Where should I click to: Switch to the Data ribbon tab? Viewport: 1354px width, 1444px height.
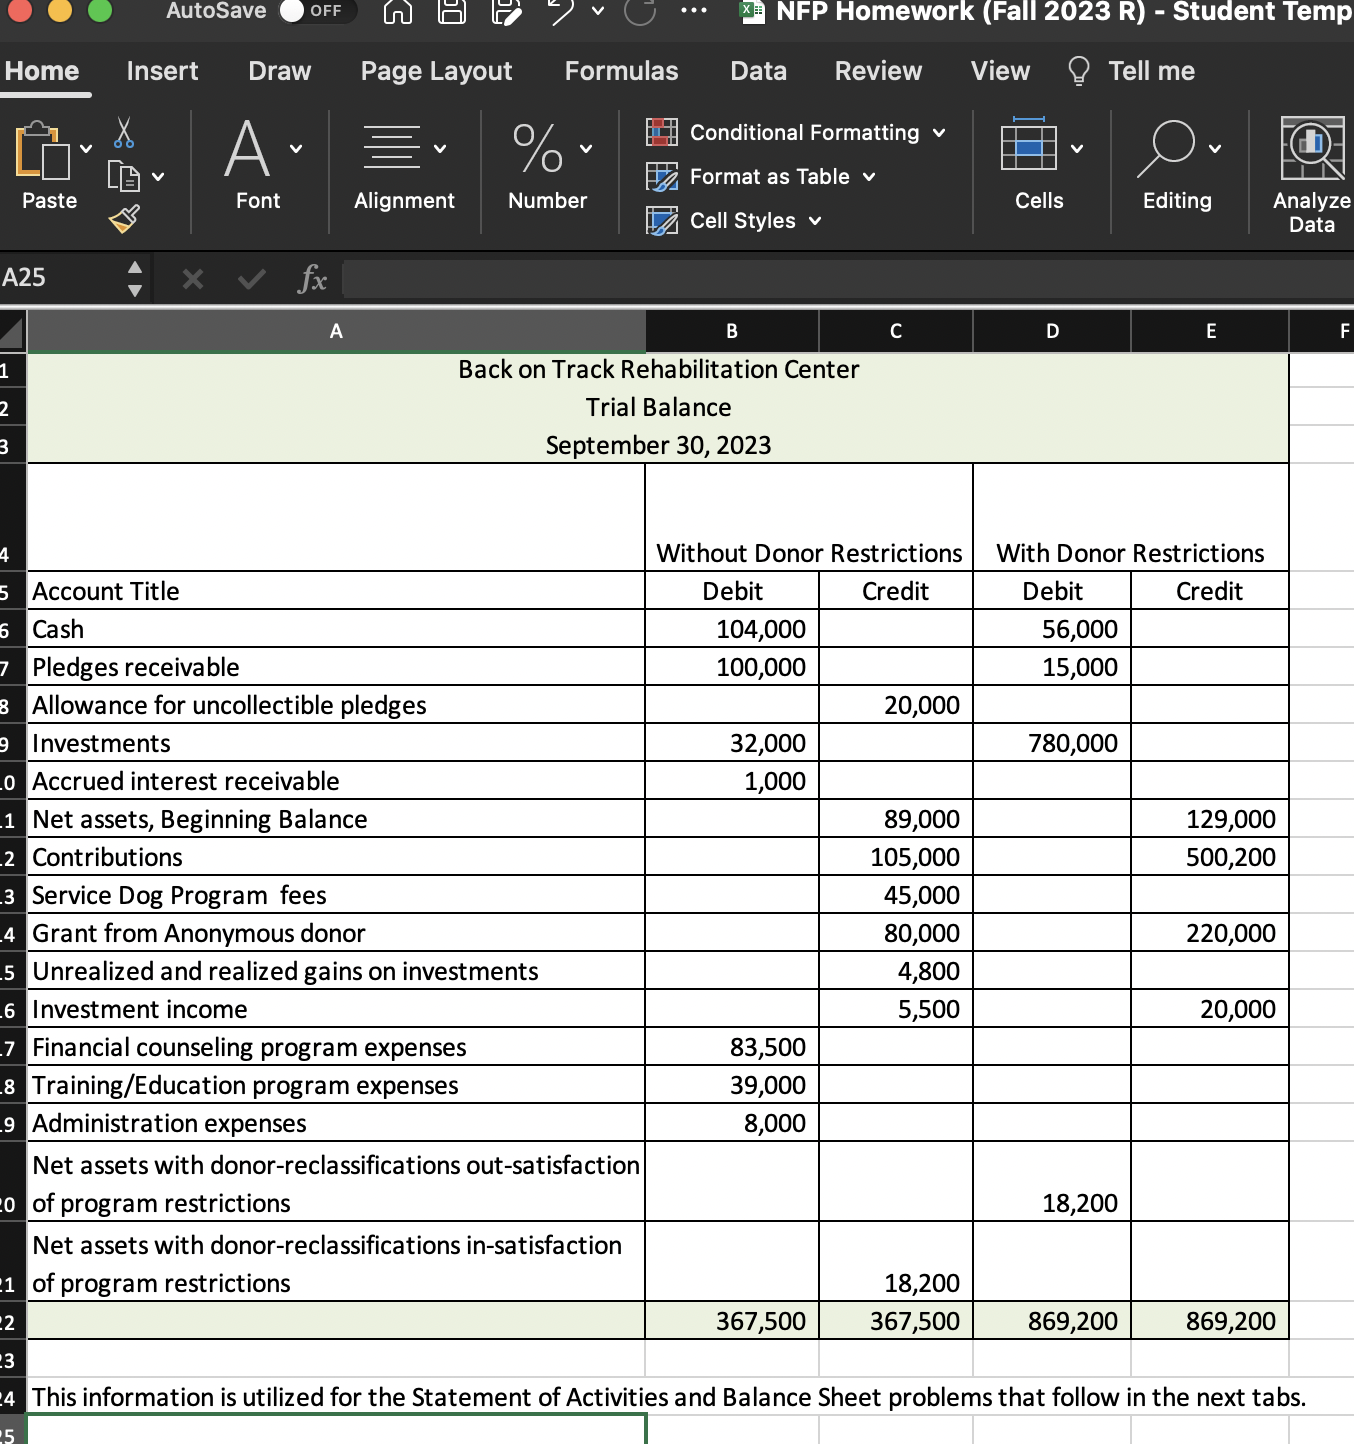(x=757, y=70)
